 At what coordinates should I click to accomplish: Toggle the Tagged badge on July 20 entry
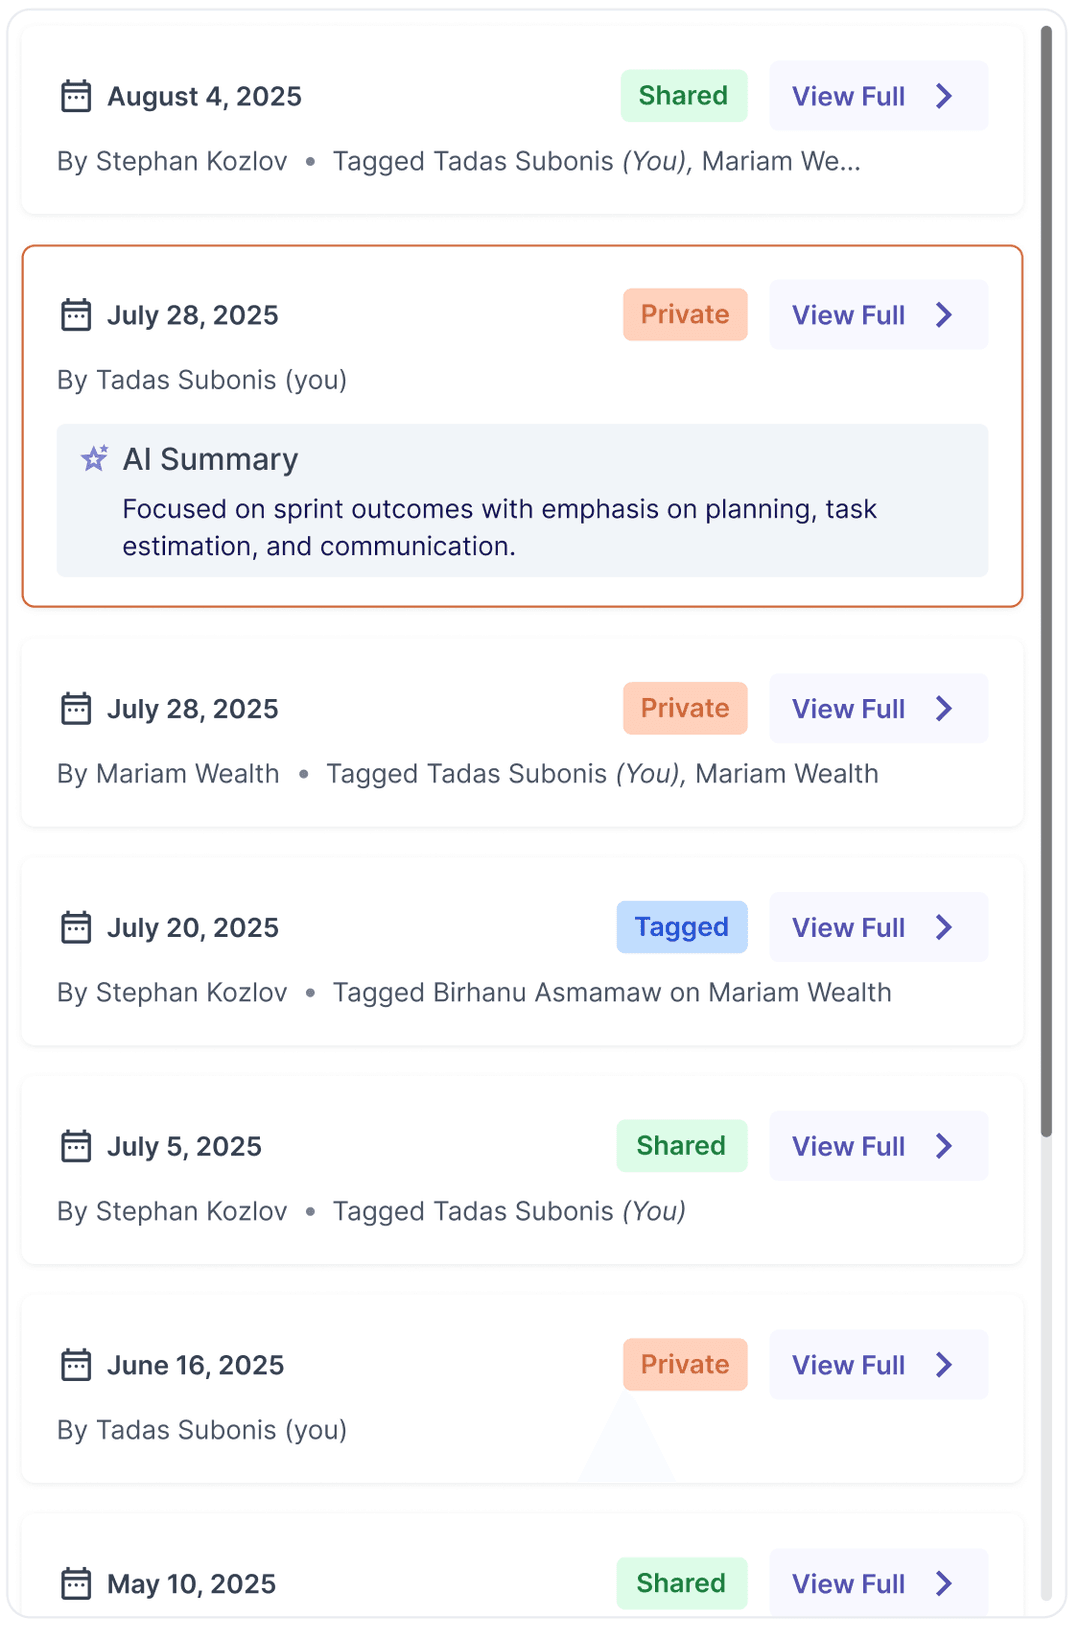682,927
